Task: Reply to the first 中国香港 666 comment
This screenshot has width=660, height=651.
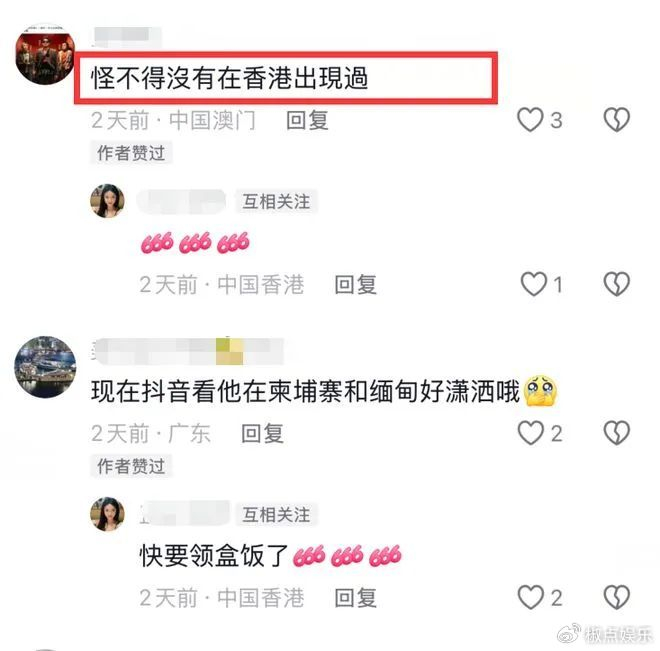Action: tap(355, 284)
